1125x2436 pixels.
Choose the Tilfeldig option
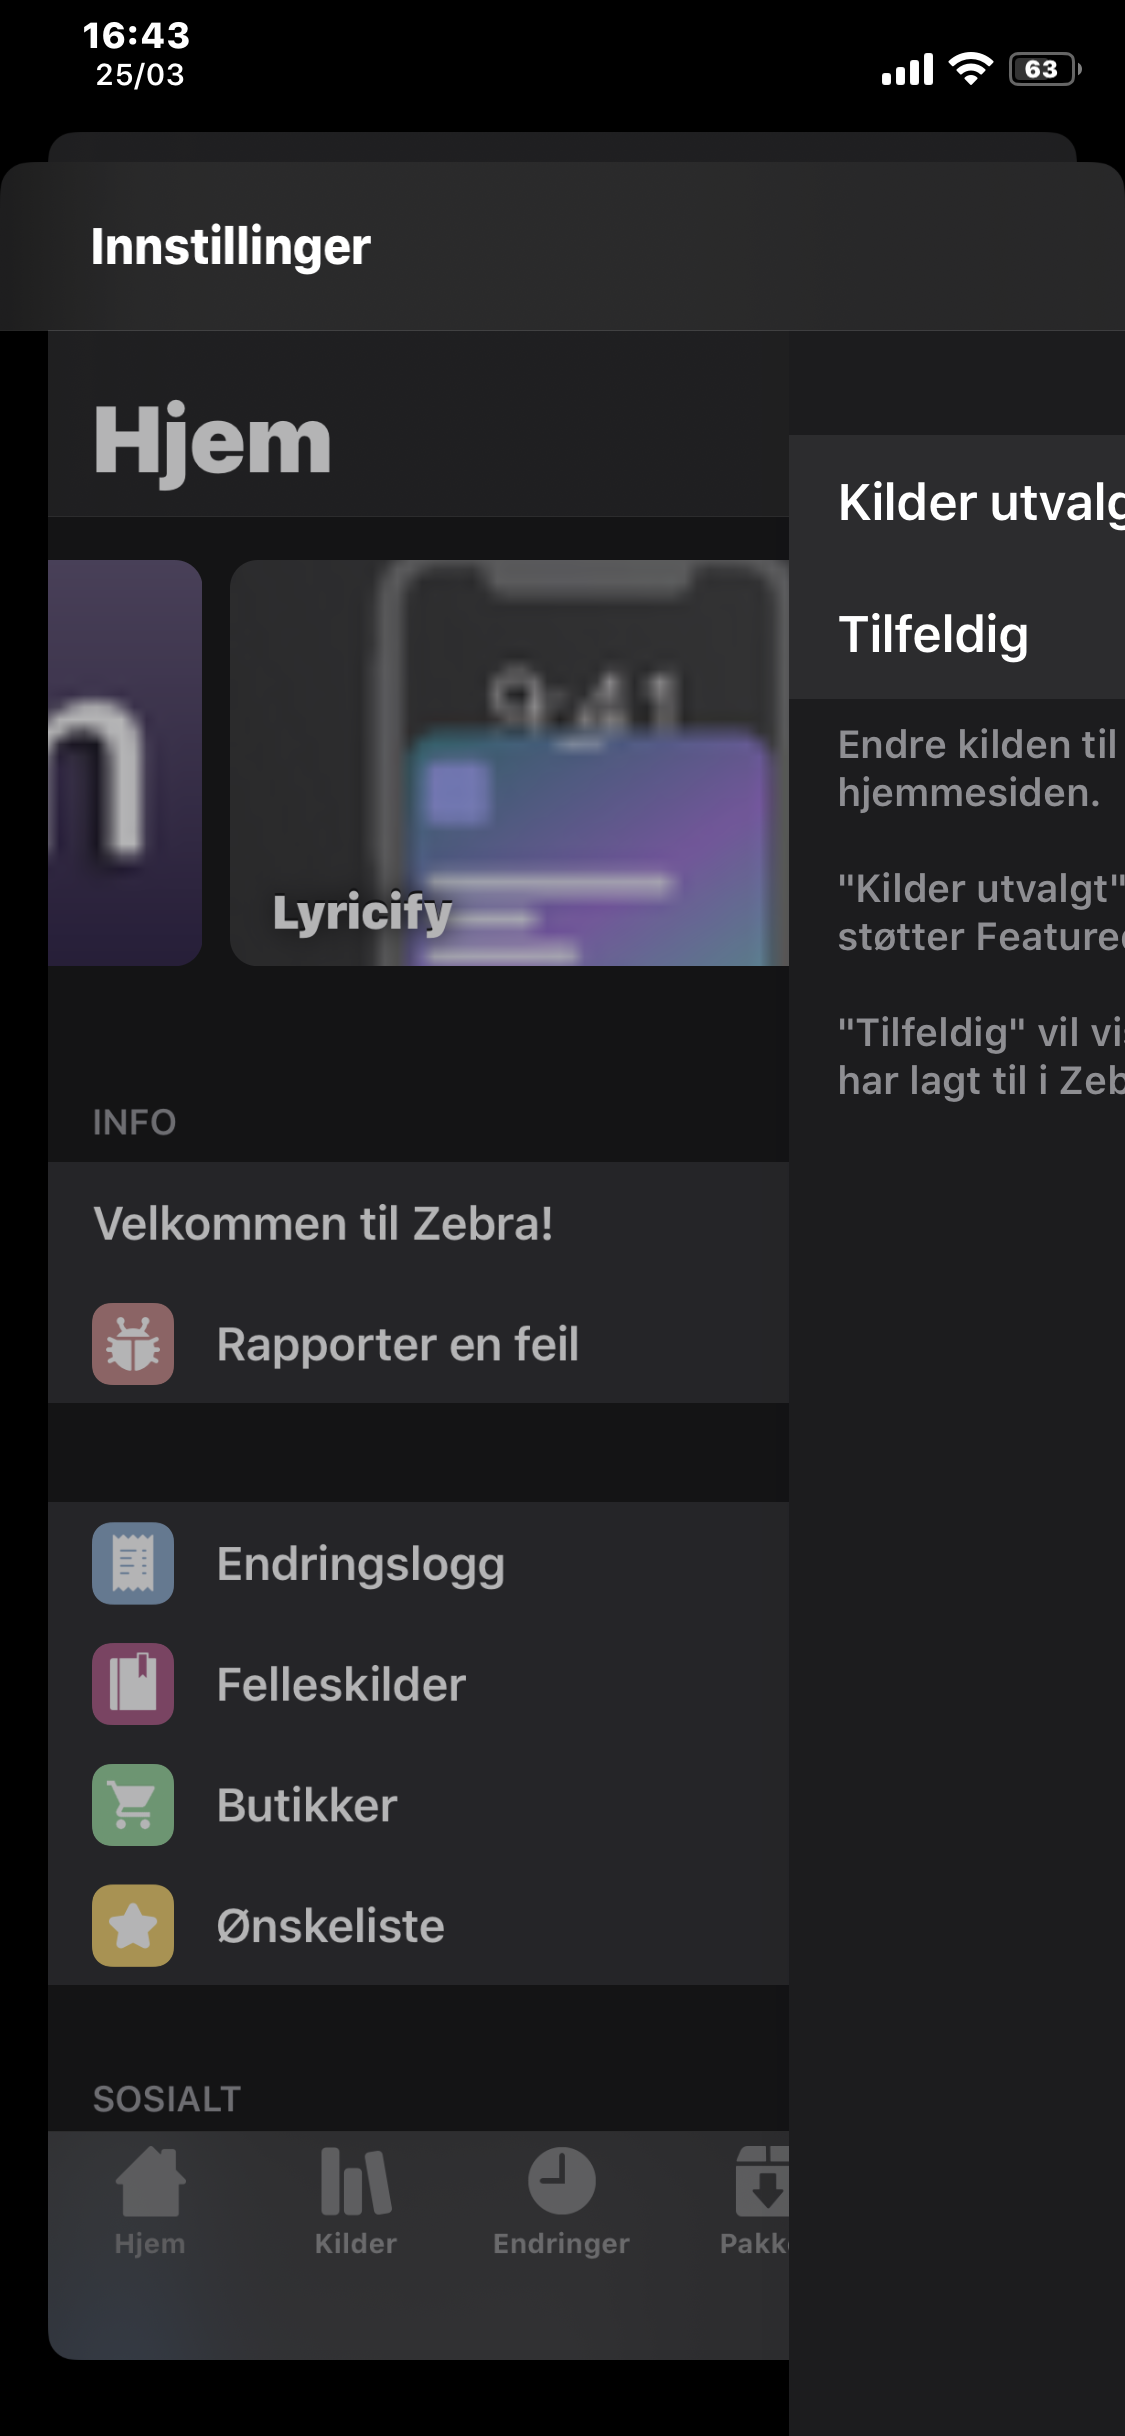point(957,633)
